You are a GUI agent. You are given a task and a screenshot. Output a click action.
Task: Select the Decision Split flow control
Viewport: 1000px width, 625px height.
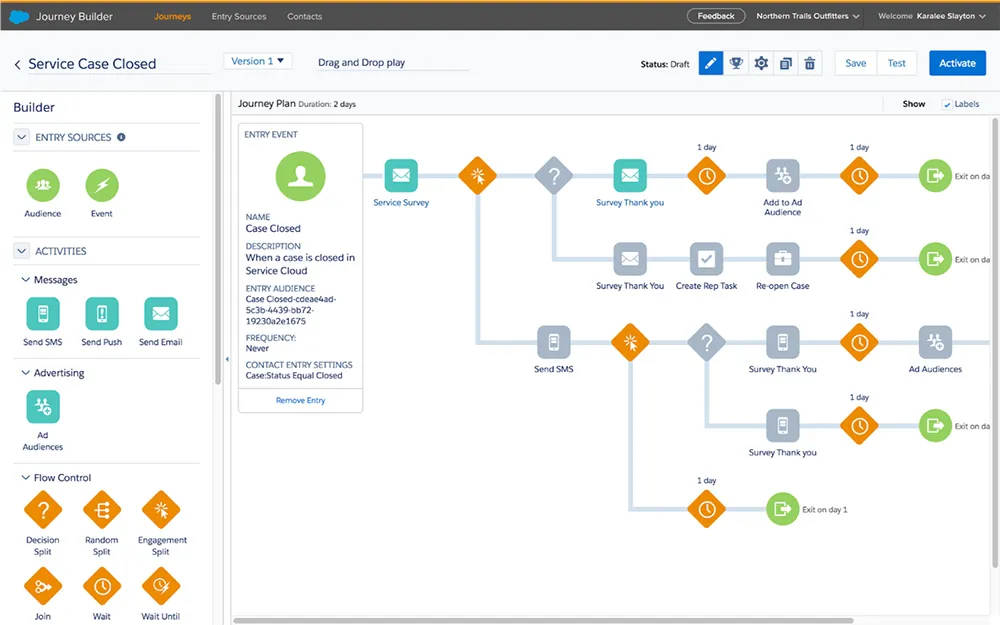43,510
